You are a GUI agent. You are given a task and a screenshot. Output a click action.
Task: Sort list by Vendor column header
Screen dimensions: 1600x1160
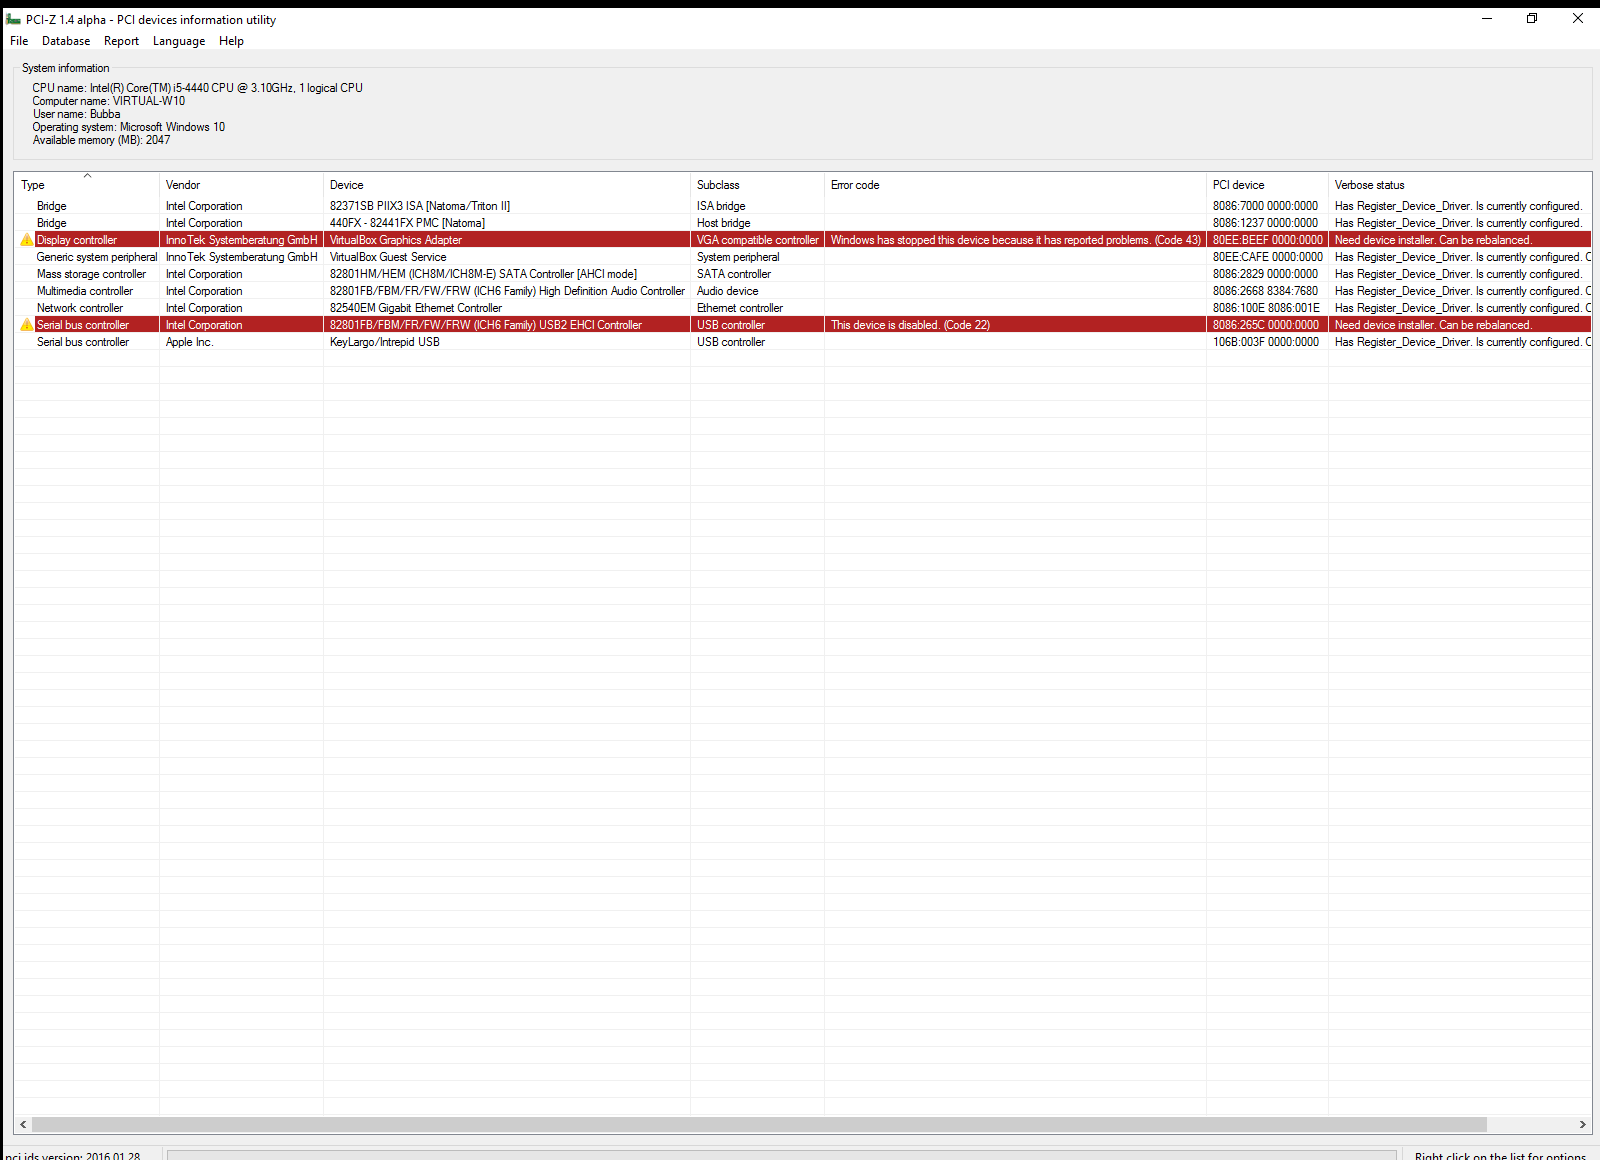pyautogui.click(x=241, y=185)
